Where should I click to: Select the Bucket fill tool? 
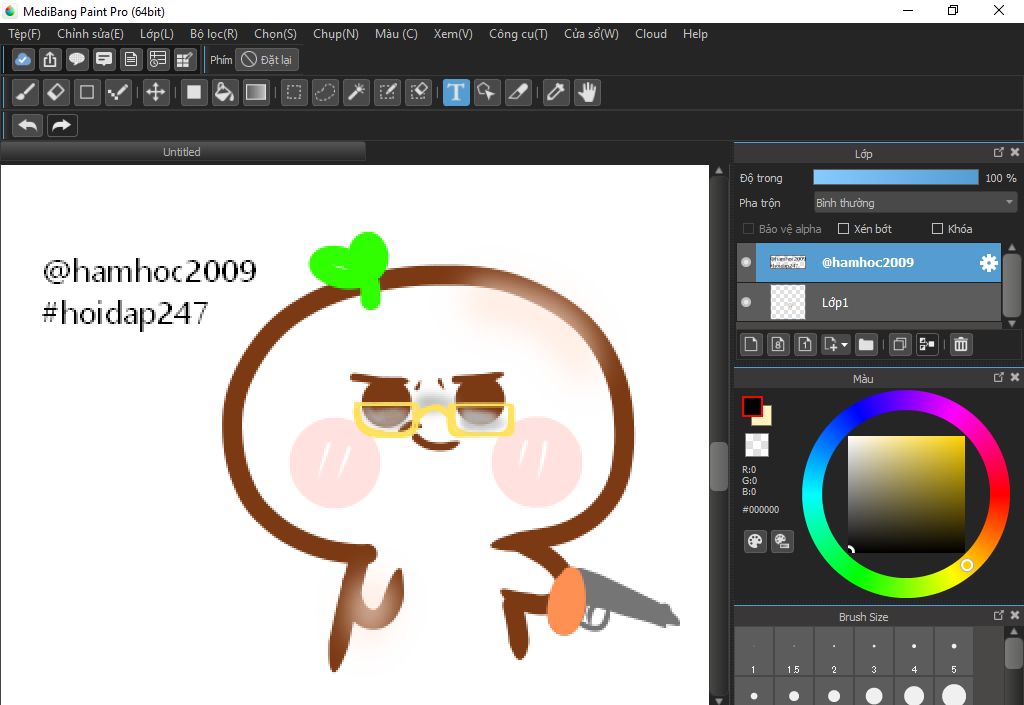225,93
